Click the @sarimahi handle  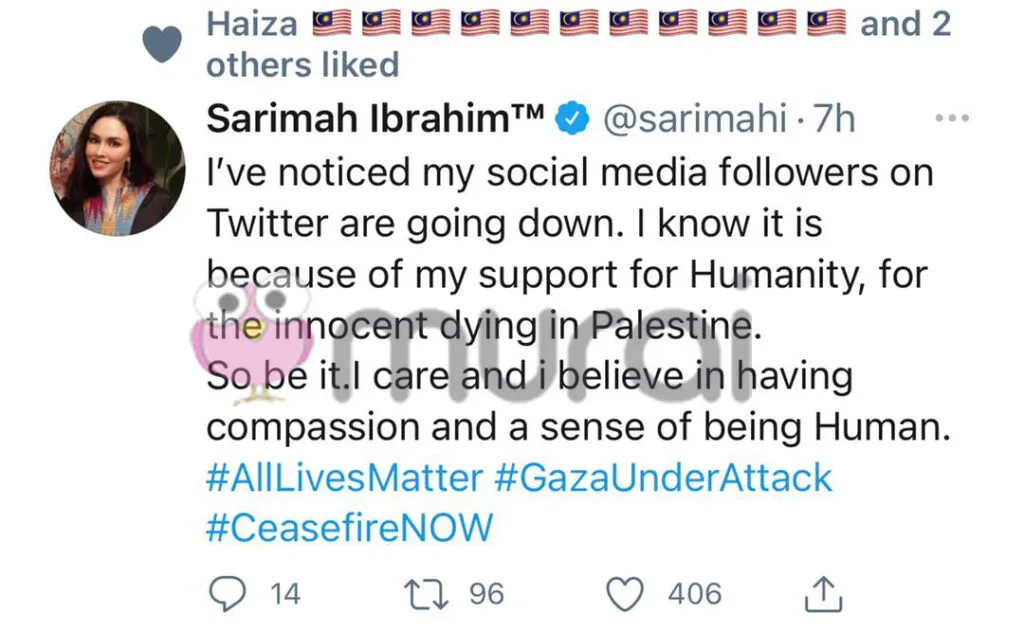(696, 120)
